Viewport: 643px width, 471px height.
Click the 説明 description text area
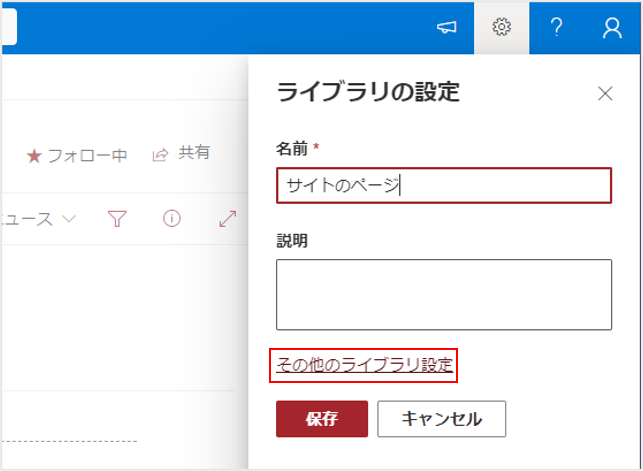pyautogui.click(x=443, y=294)
